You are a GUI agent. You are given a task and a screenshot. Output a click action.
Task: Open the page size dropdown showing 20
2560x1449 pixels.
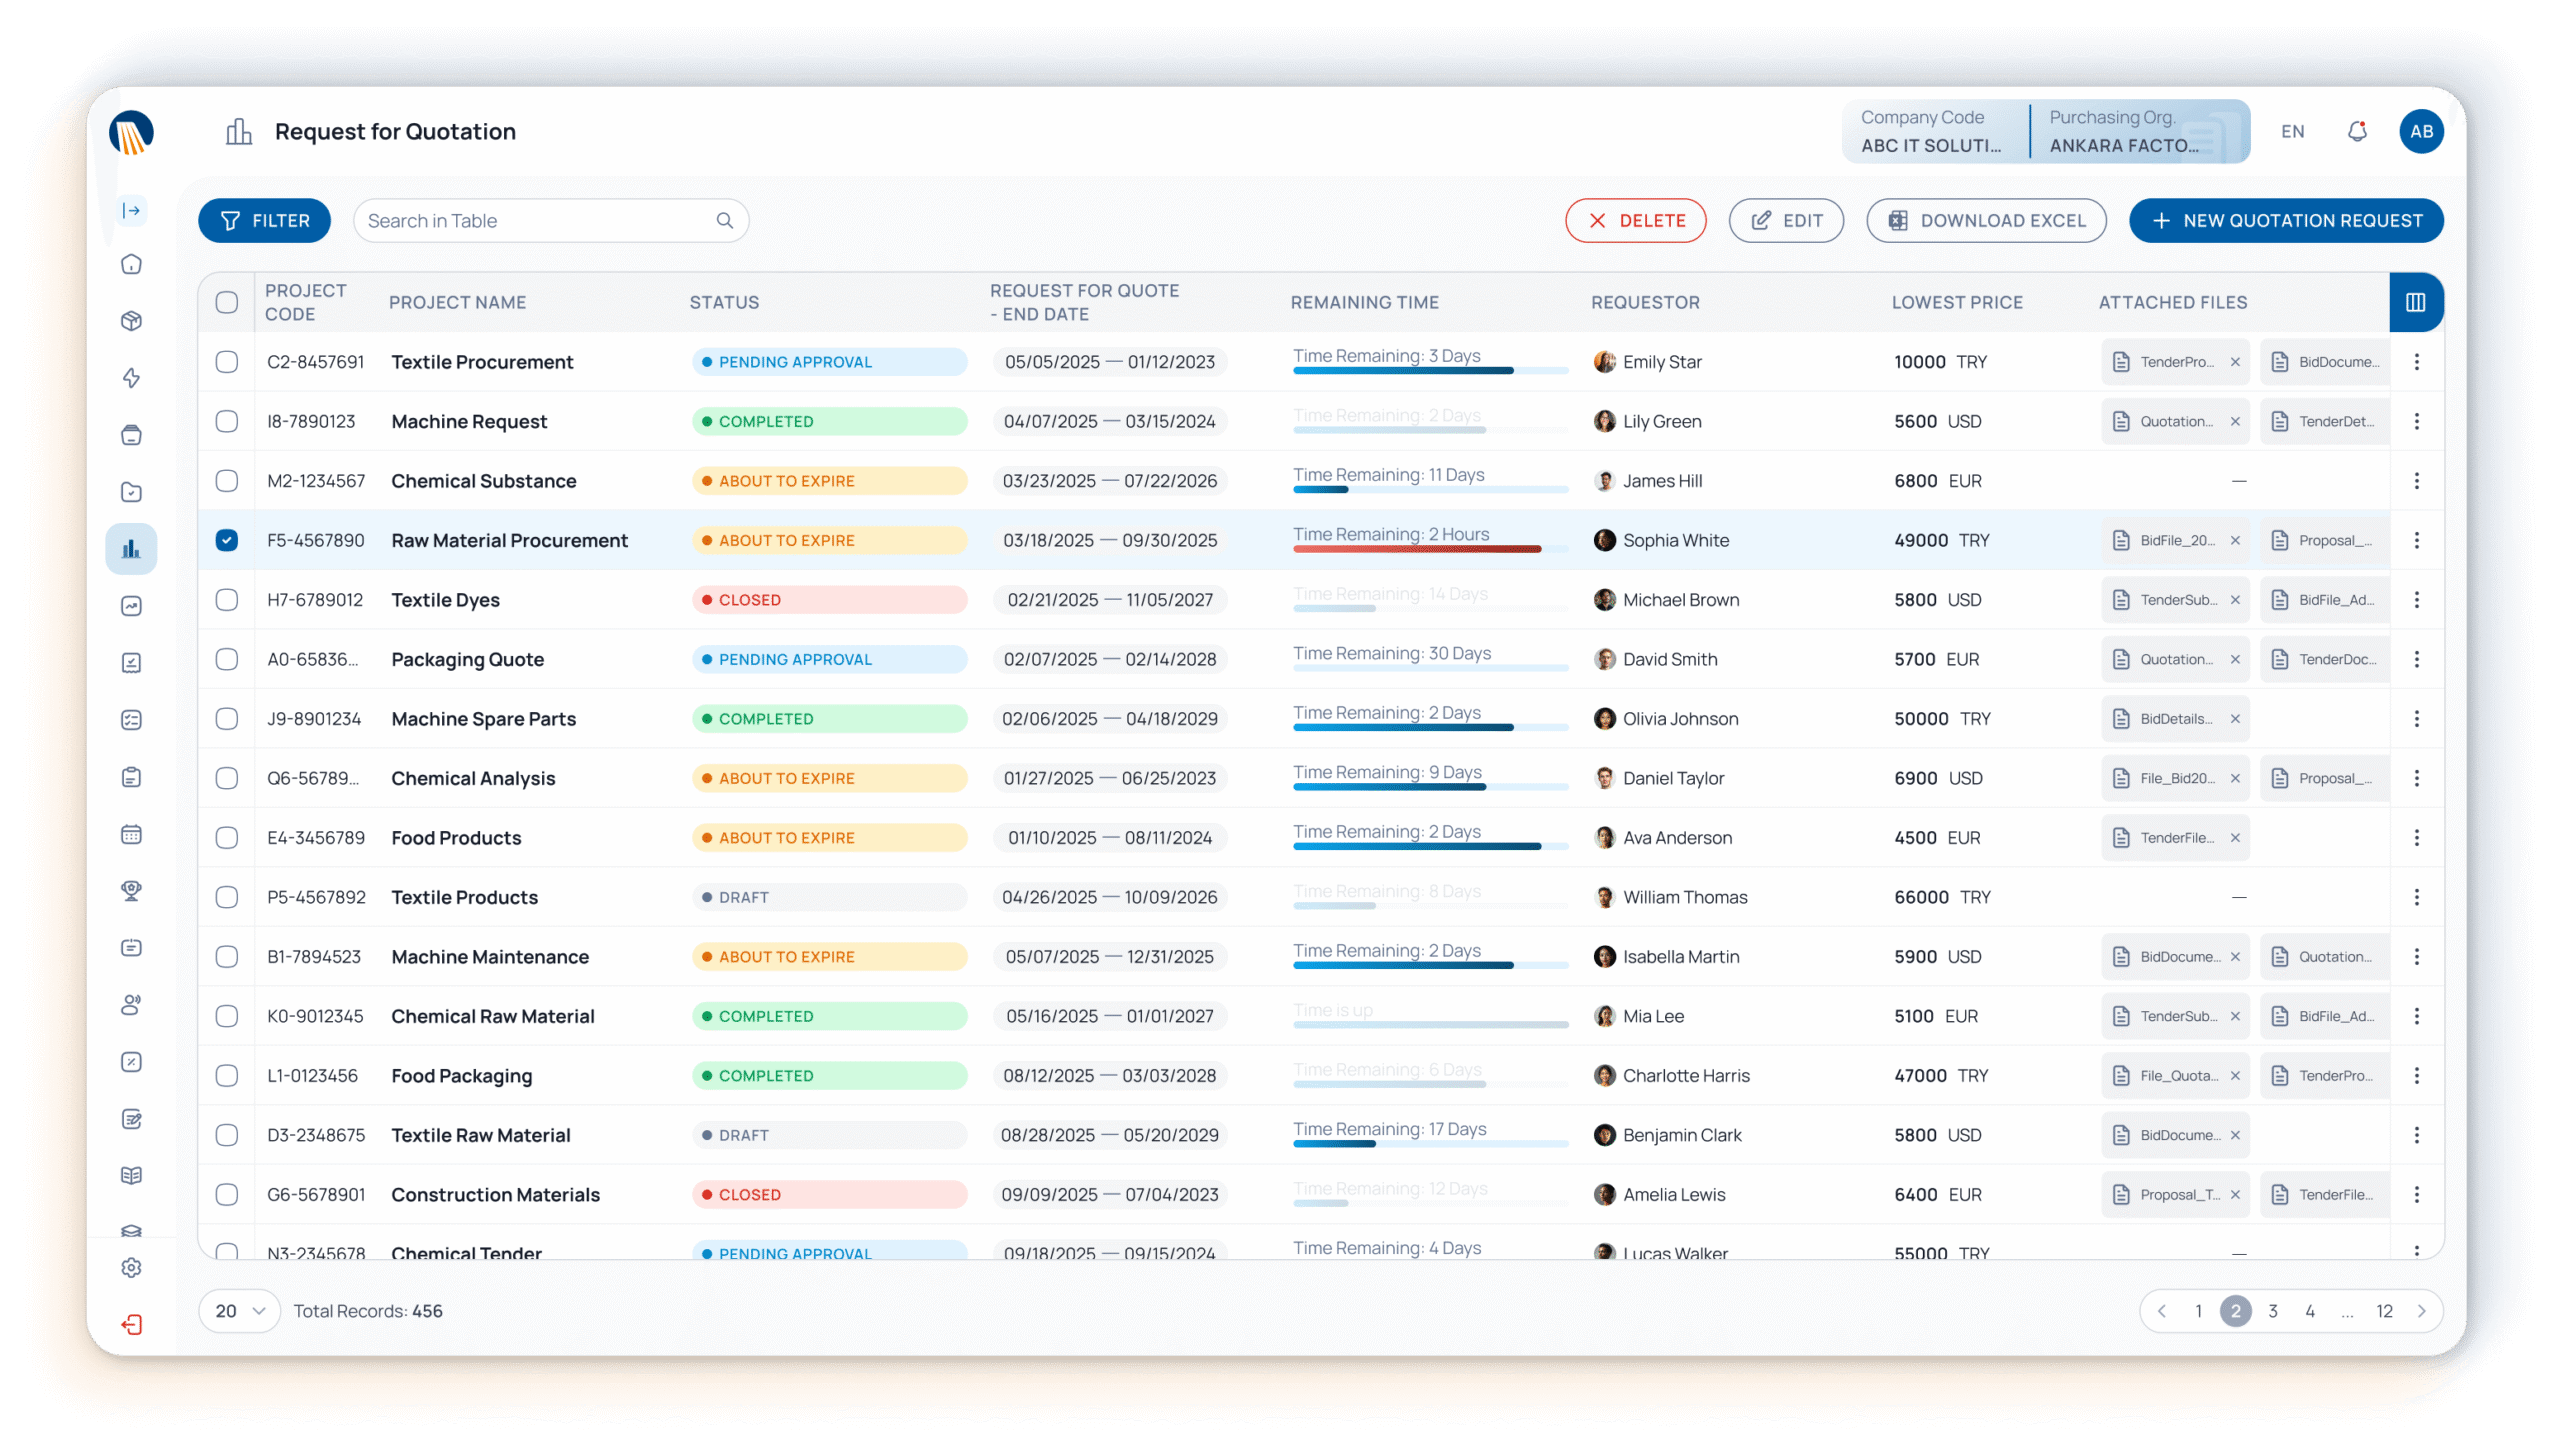point(240,1310)
